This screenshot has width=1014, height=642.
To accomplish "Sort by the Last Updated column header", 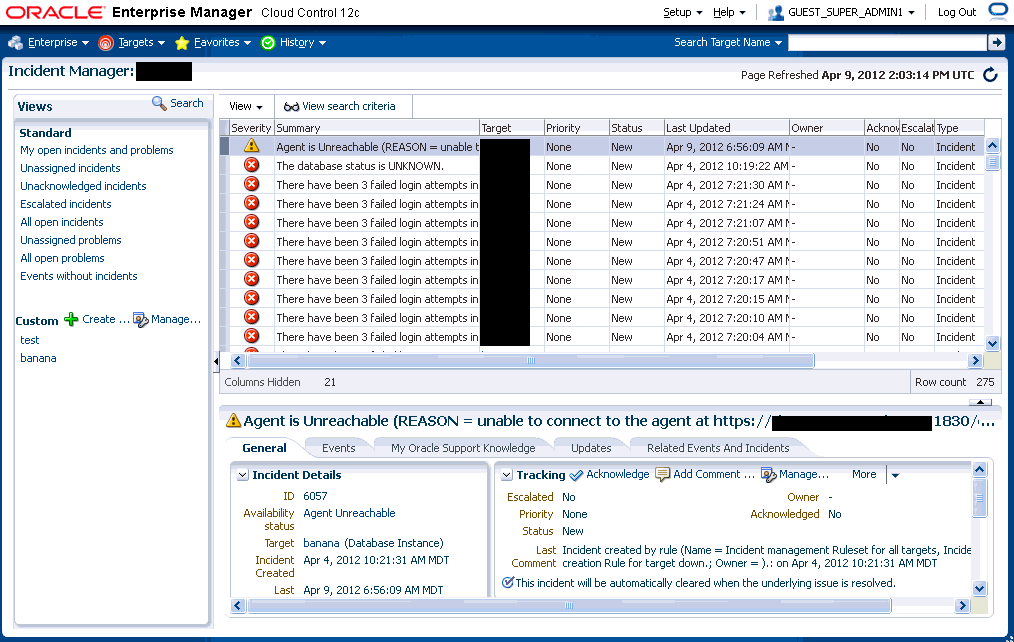I will pyautogui.click(x=726, y=128).
